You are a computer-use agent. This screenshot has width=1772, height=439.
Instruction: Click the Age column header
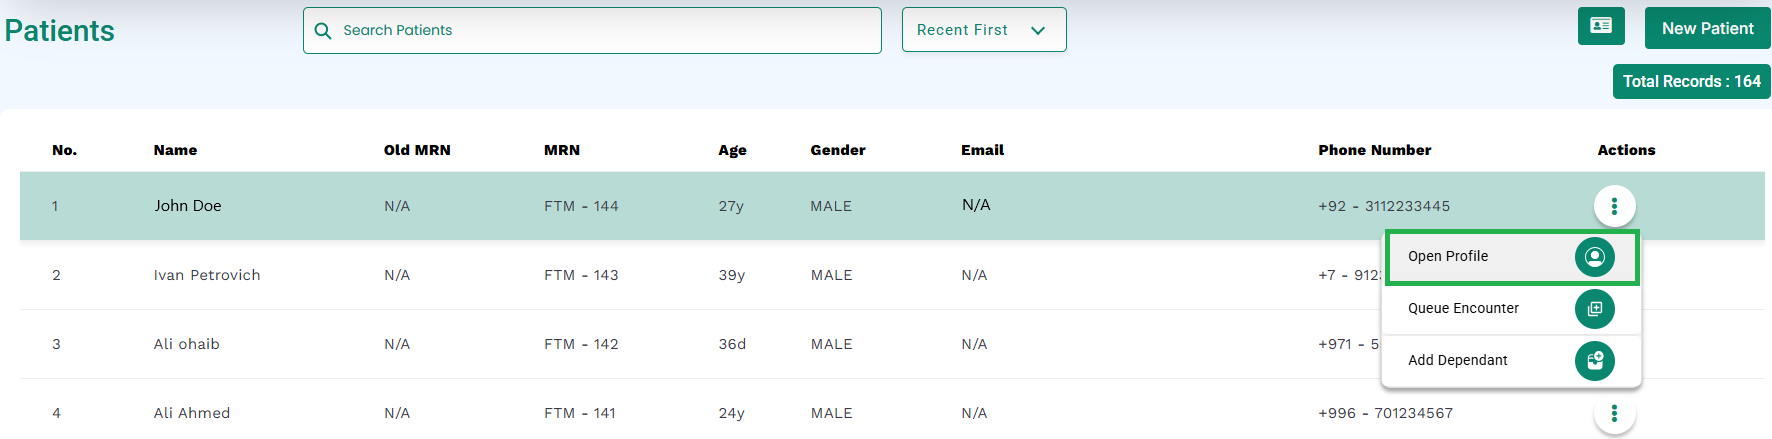click(x=732, y=150)
